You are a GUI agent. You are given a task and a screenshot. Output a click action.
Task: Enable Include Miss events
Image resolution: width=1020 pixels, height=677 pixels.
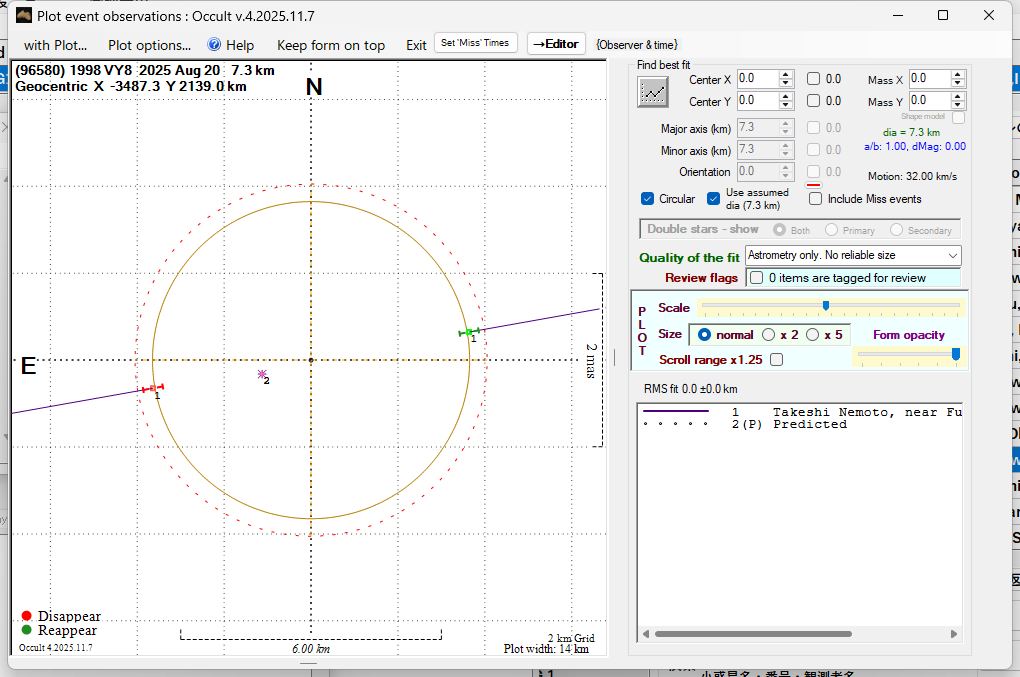click(x=816, y=198)
